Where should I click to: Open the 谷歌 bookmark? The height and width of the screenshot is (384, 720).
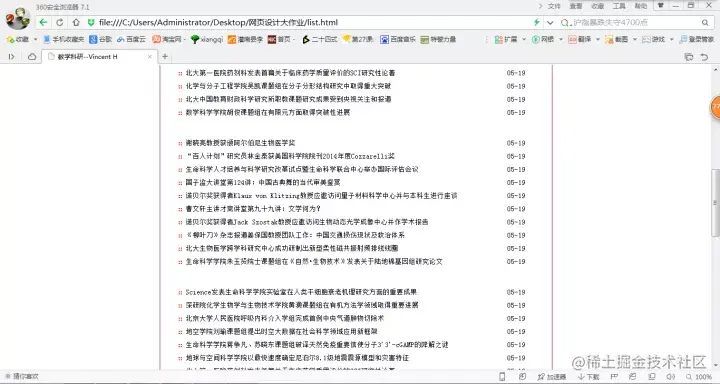[101, 40]
